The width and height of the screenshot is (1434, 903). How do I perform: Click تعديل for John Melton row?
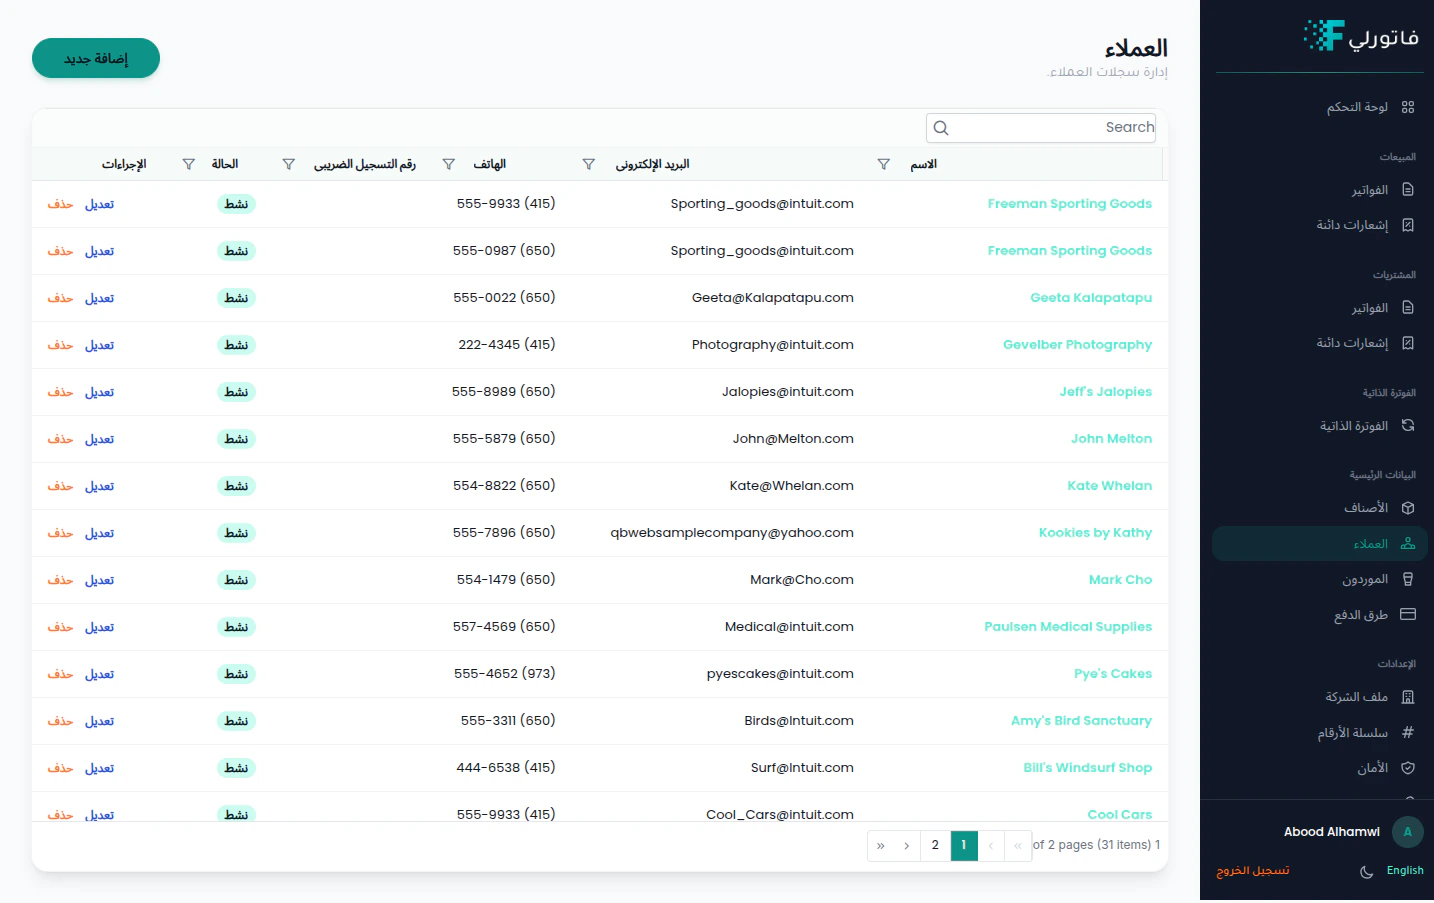click(99, 439)
